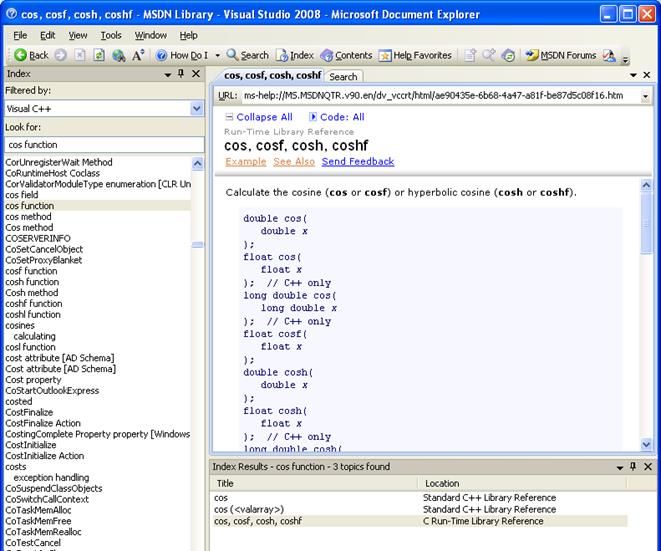This screenshot has width=661, height=551.
Task: Click the magnifier icon right of Help Favorites
Action: (x=489, y=55)
